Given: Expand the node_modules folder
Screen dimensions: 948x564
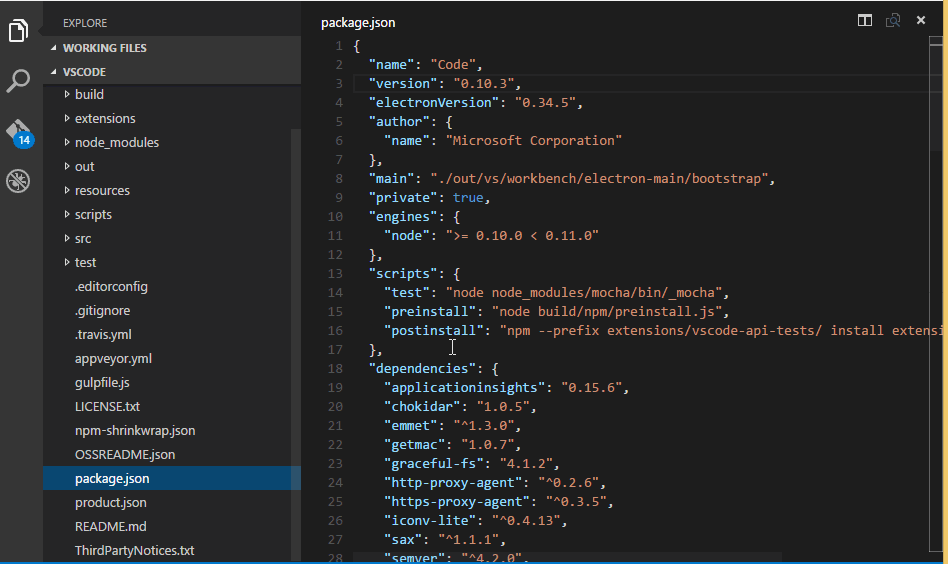Looking at the screenshot, I should 116,142.
